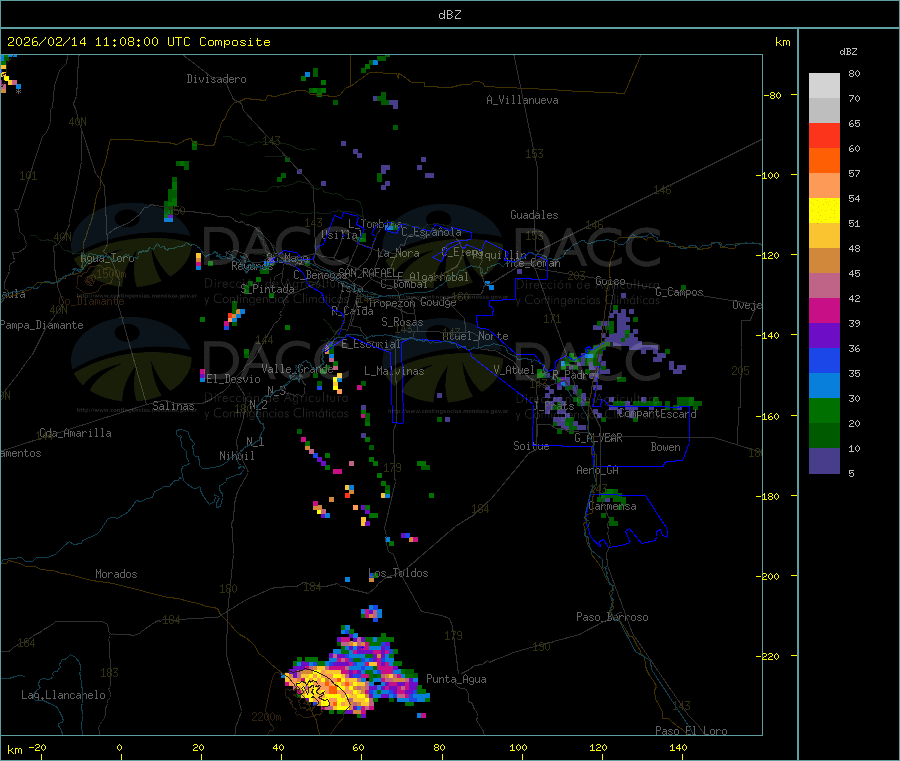This screenshot has width=900, height=761.
Task: Click the light gray 70–80 dBZ legend swatch
Action: [x=824, y=86]
